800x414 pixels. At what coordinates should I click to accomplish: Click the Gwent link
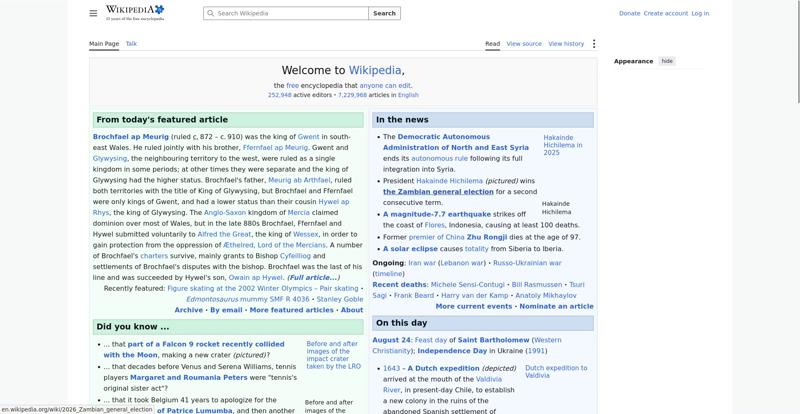(x=309, y=137)
